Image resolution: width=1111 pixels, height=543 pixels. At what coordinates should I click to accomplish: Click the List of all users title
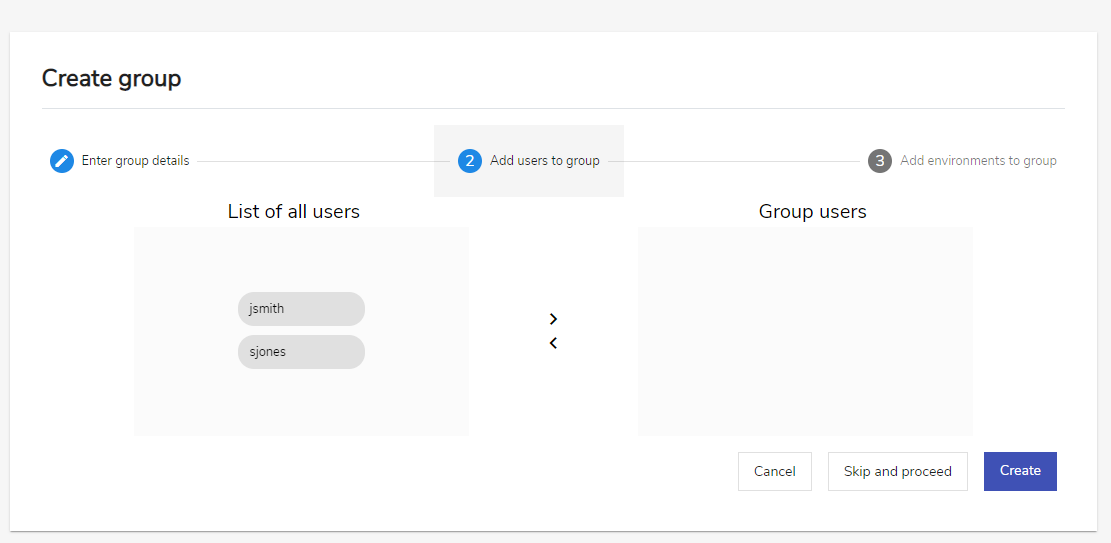(x=293, y=211)
